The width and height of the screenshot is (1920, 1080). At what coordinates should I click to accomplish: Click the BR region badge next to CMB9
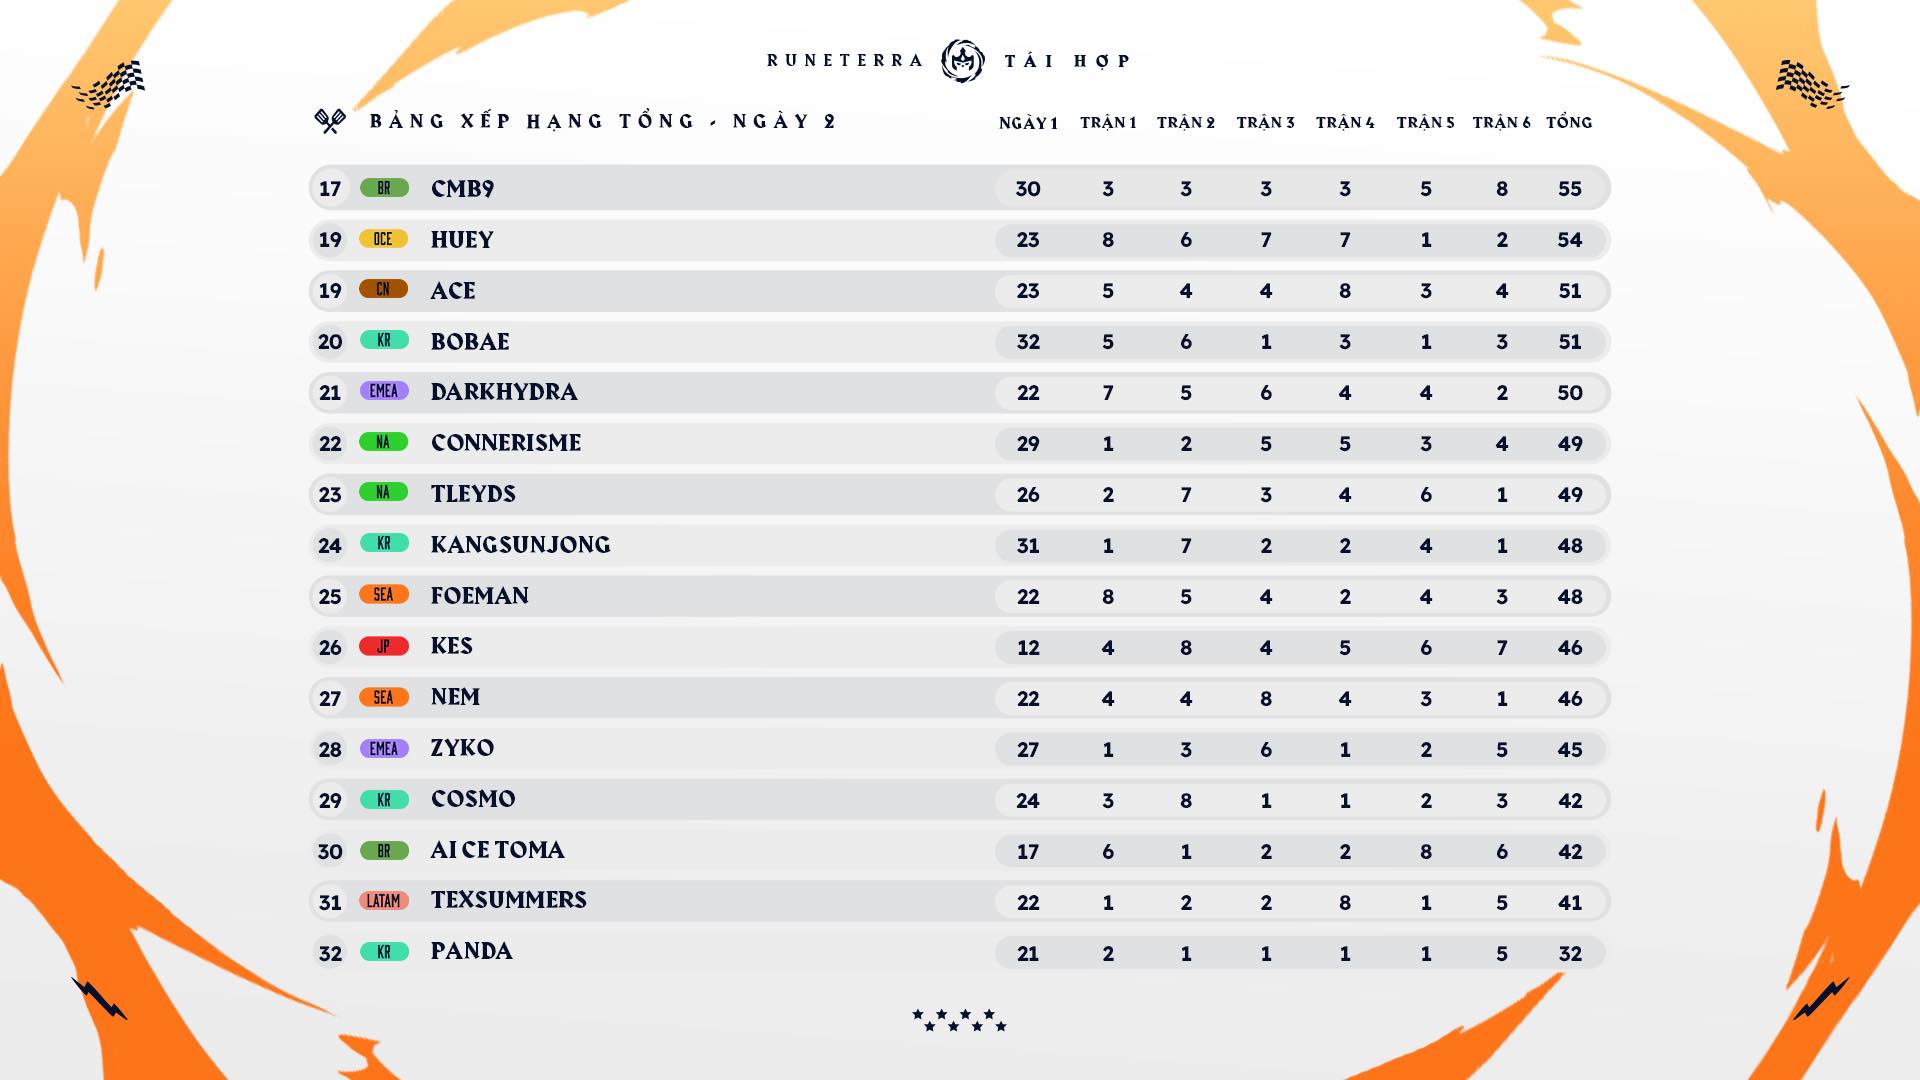tap(384, 188)
